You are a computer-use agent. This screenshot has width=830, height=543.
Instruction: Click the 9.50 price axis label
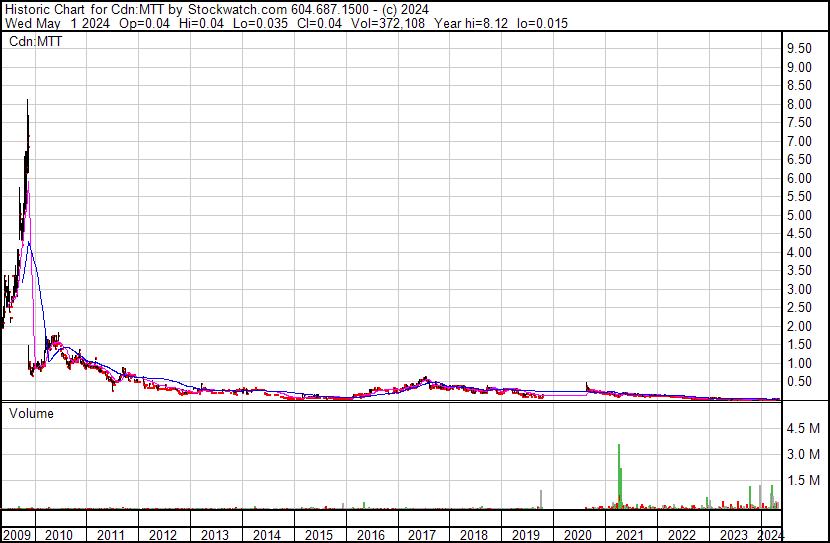(x=798, y=49)
